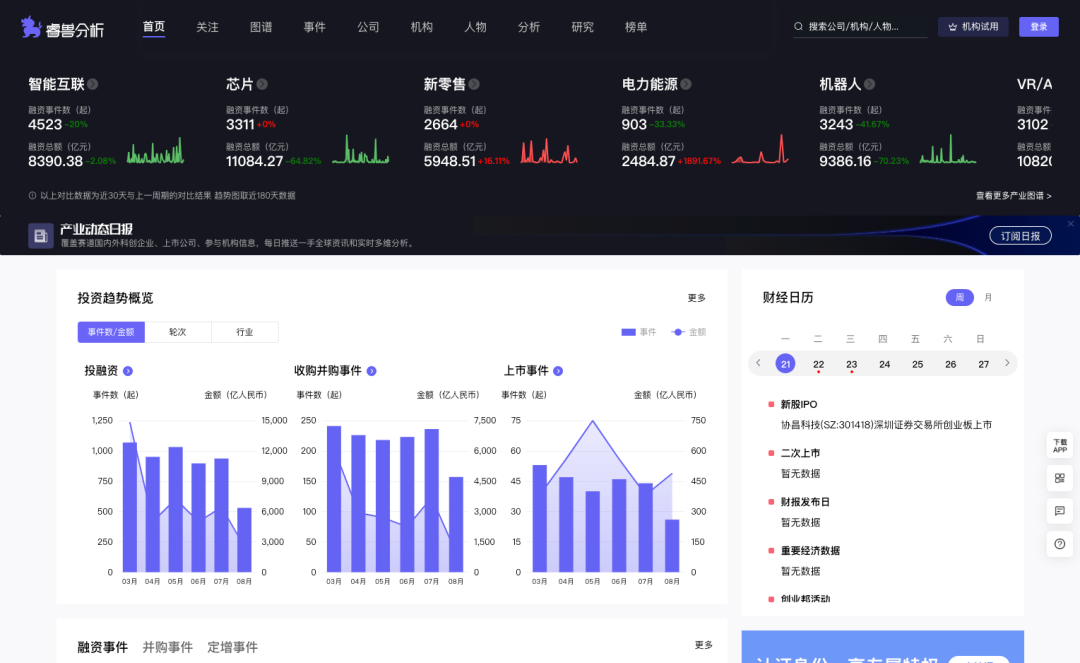
Task: Click the 产业动态日报 document icon
Action: click(39, 235)
